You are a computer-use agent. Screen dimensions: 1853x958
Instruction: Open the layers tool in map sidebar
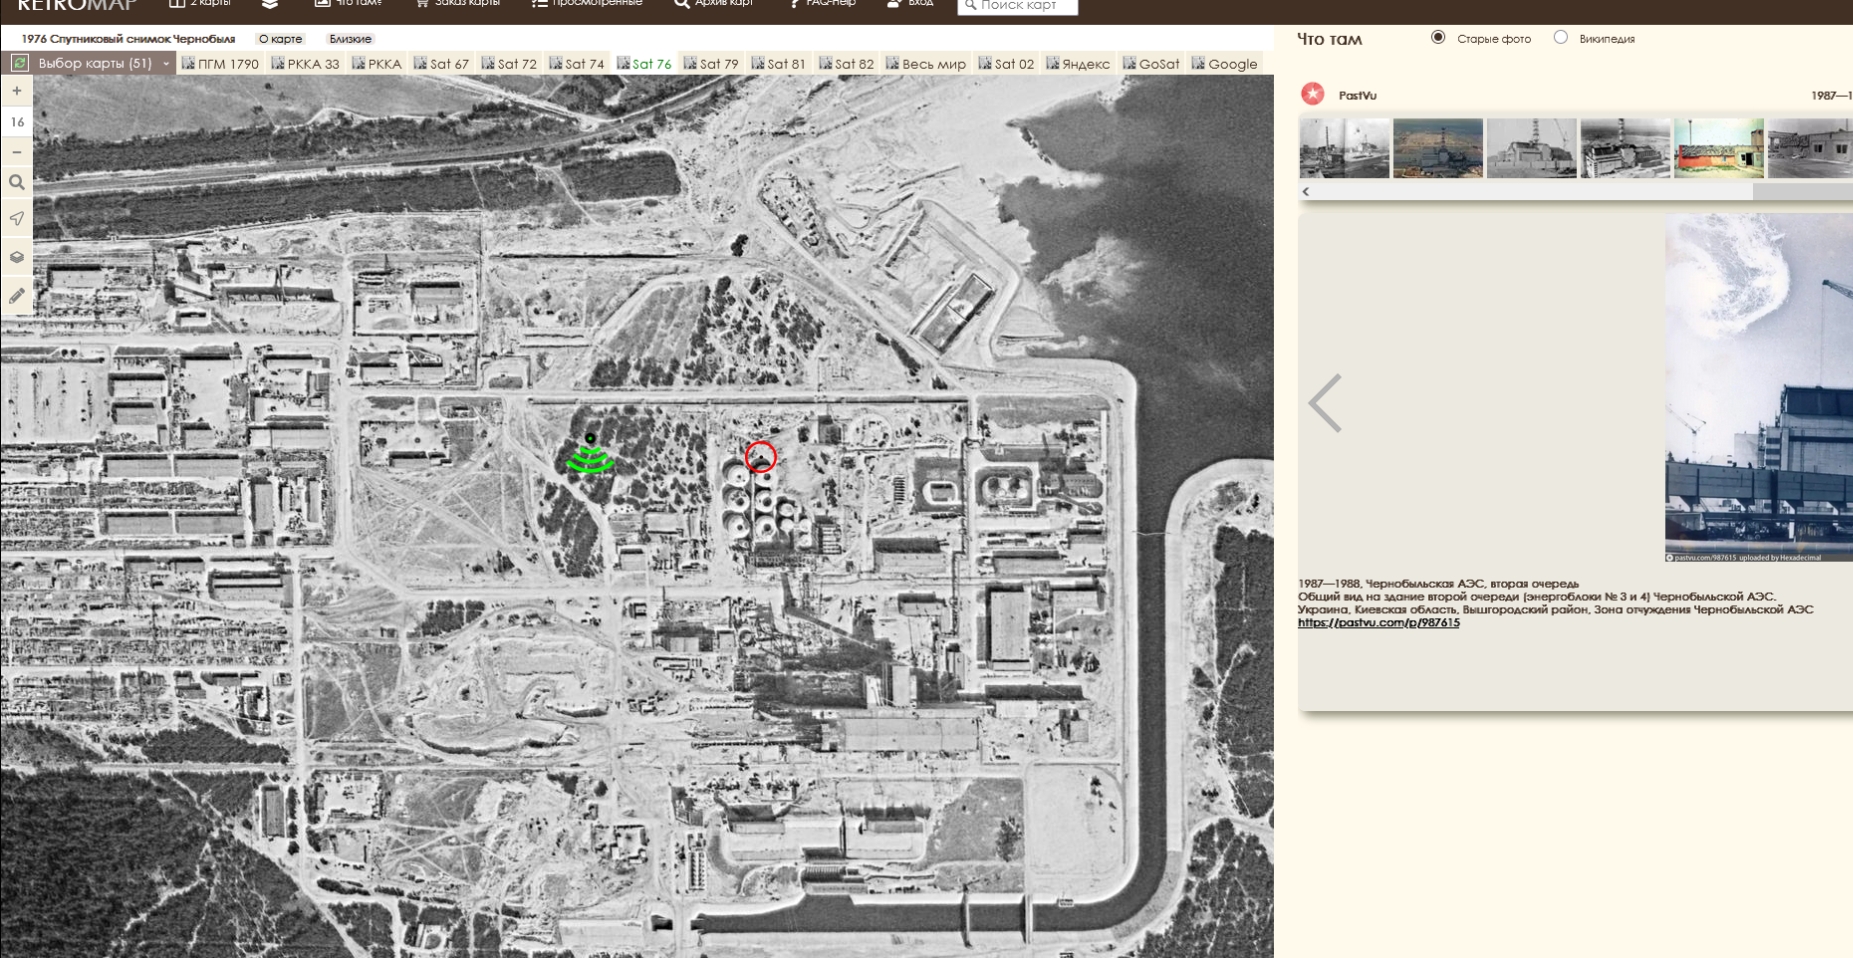17,257
